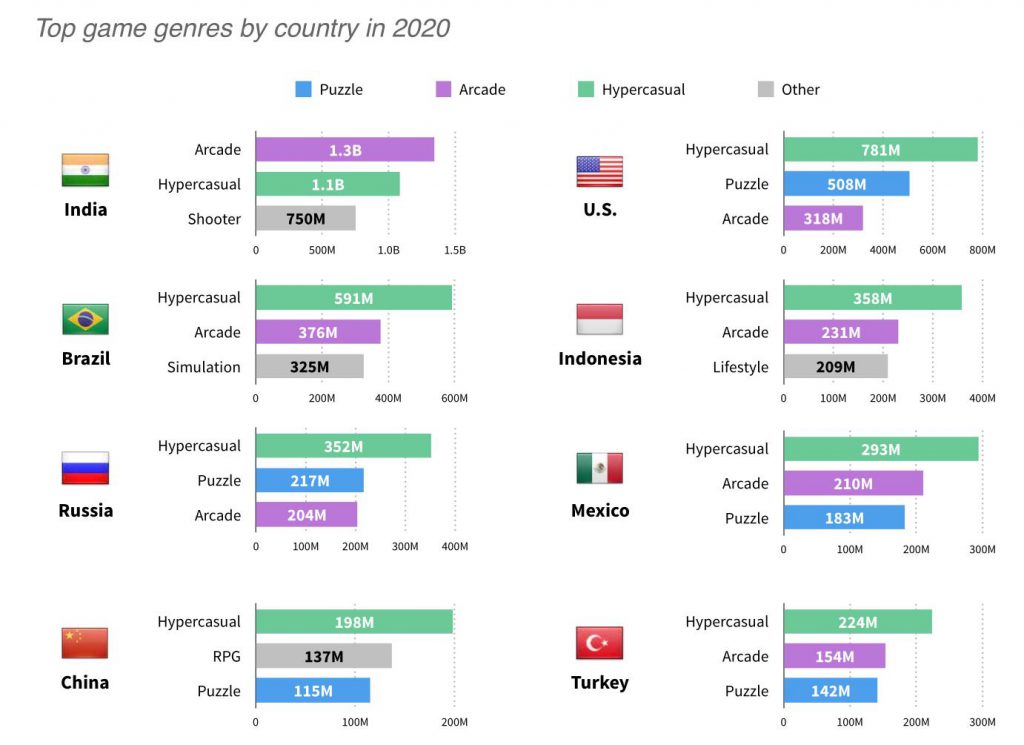Click the Mexico flag icon
The image size is (1024, 745).
coord(599,468)
